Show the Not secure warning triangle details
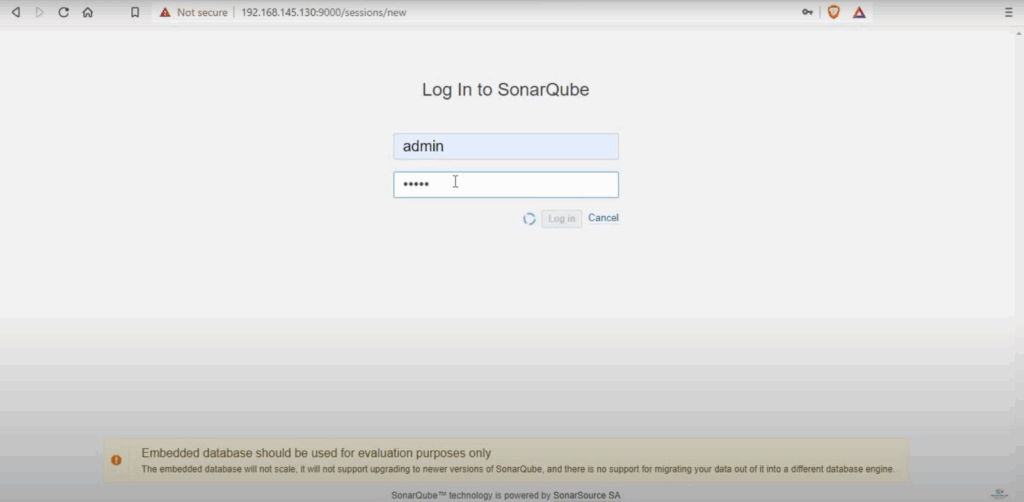 click(x=165, y=12)
